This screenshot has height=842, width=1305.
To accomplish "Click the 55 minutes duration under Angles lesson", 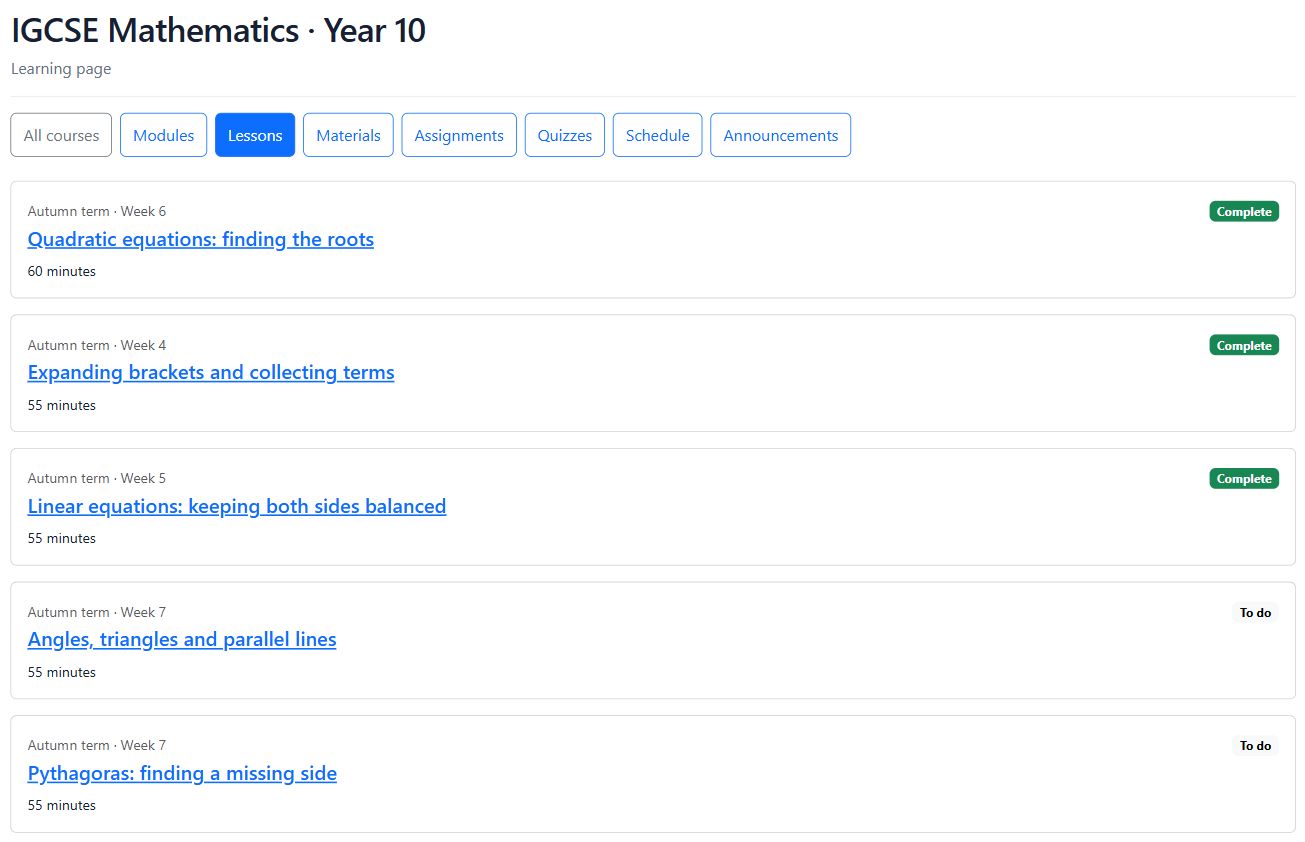I will pyautogui.click(x=62, y=672).
